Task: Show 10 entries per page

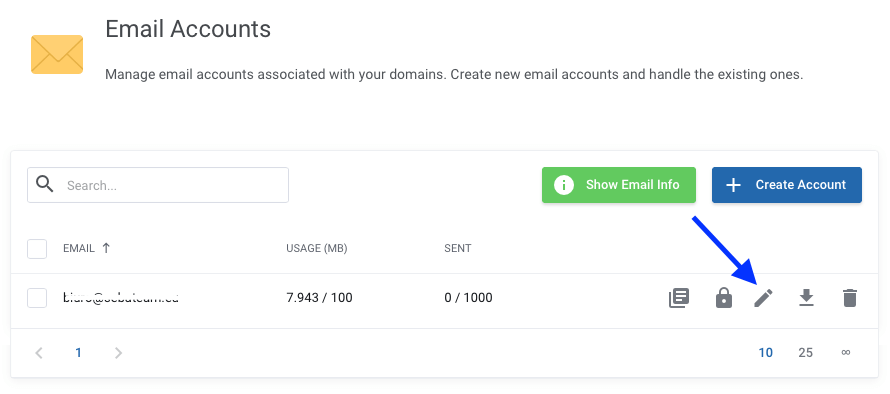Action: pyautogui.click(x=766, y=353)
